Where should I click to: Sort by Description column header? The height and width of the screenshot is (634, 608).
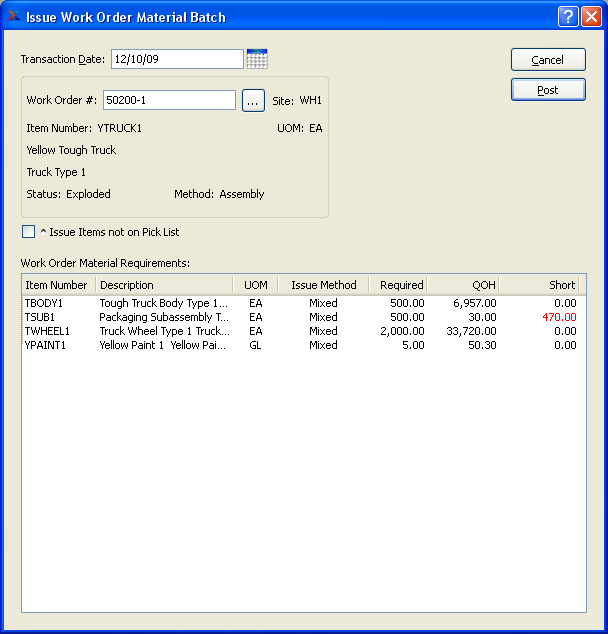164,285
